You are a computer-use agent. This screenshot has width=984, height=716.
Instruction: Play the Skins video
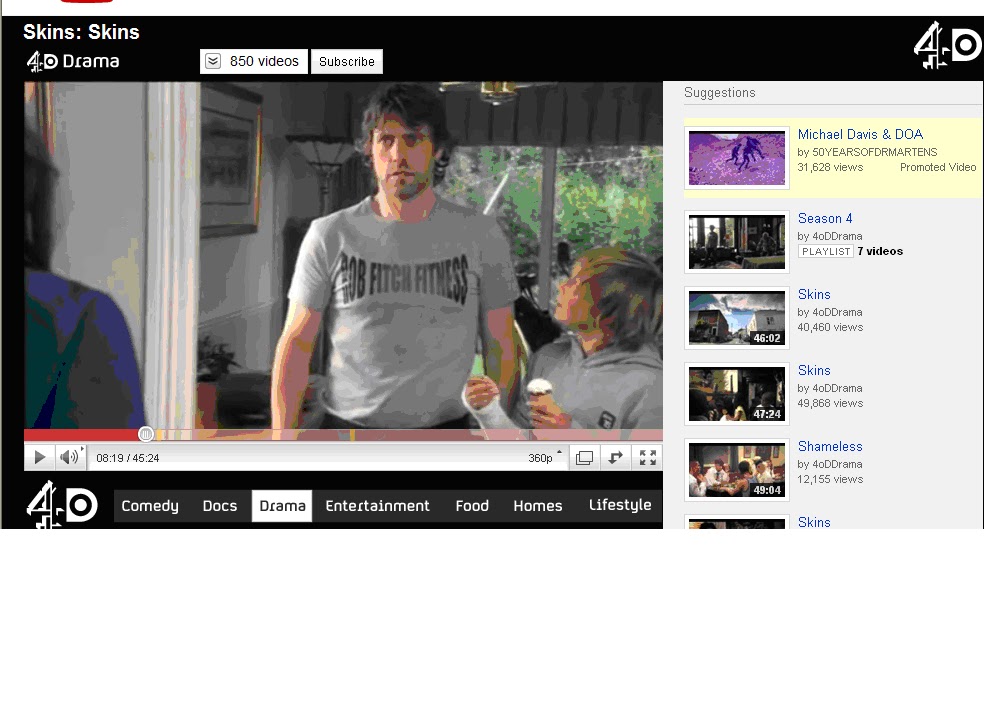point(40,457)
